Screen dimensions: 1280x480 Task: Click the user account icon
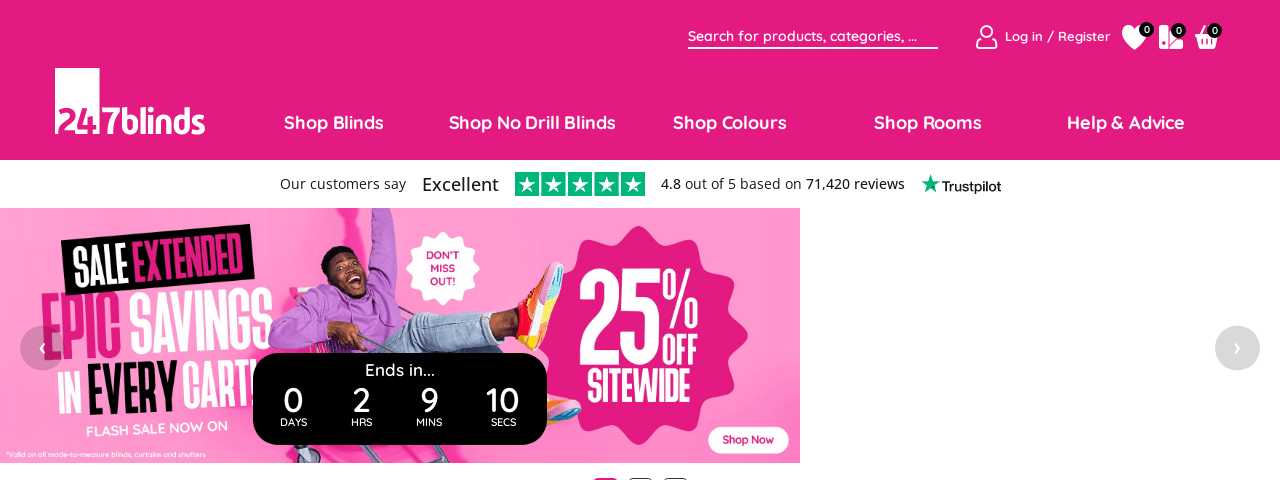click(986, 37)
